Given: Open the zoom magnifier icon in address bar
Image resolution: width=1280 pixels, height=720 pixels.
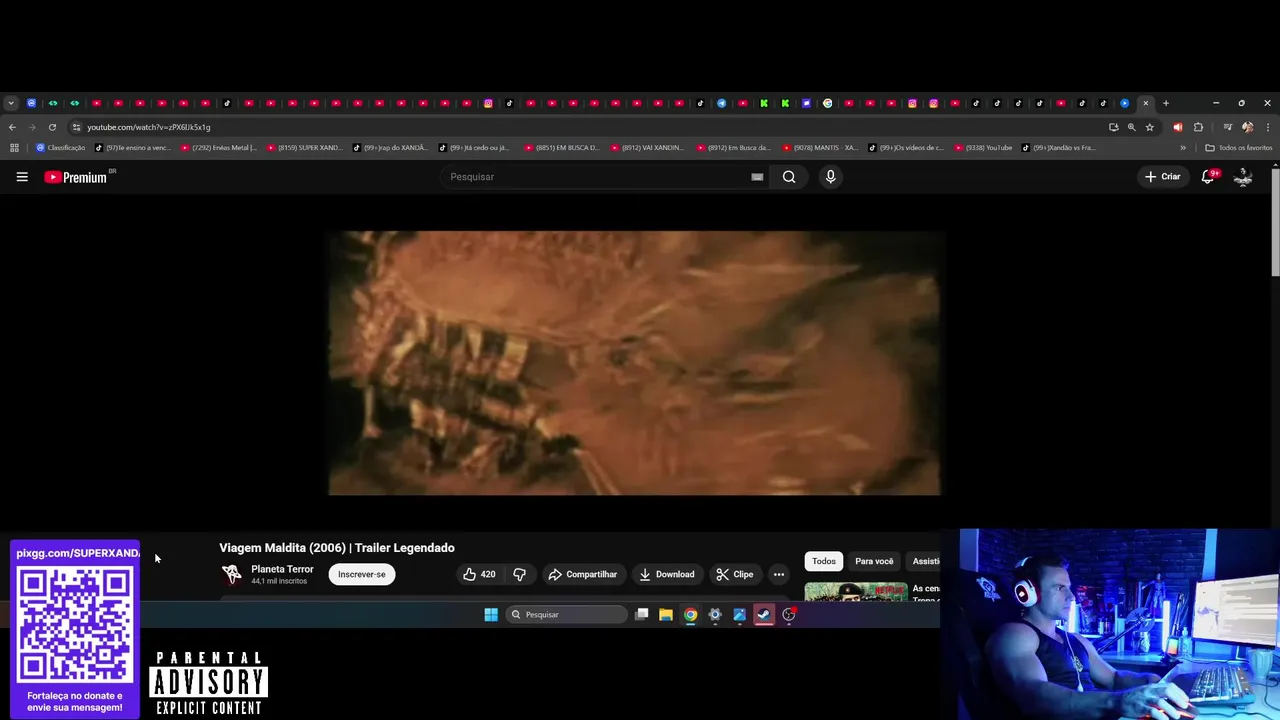Looking at the screenshot, I should (1131, 127).
